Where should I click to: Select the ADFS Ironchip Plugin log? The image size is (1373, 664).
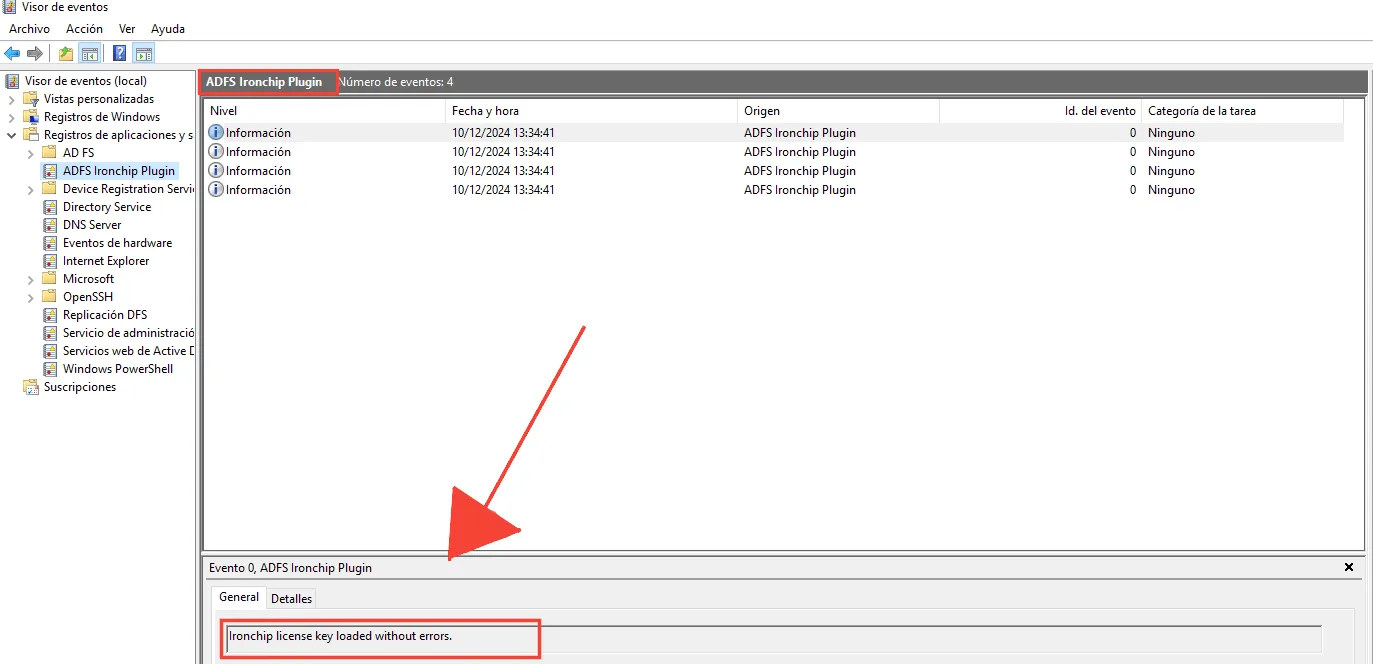[118, 171]
